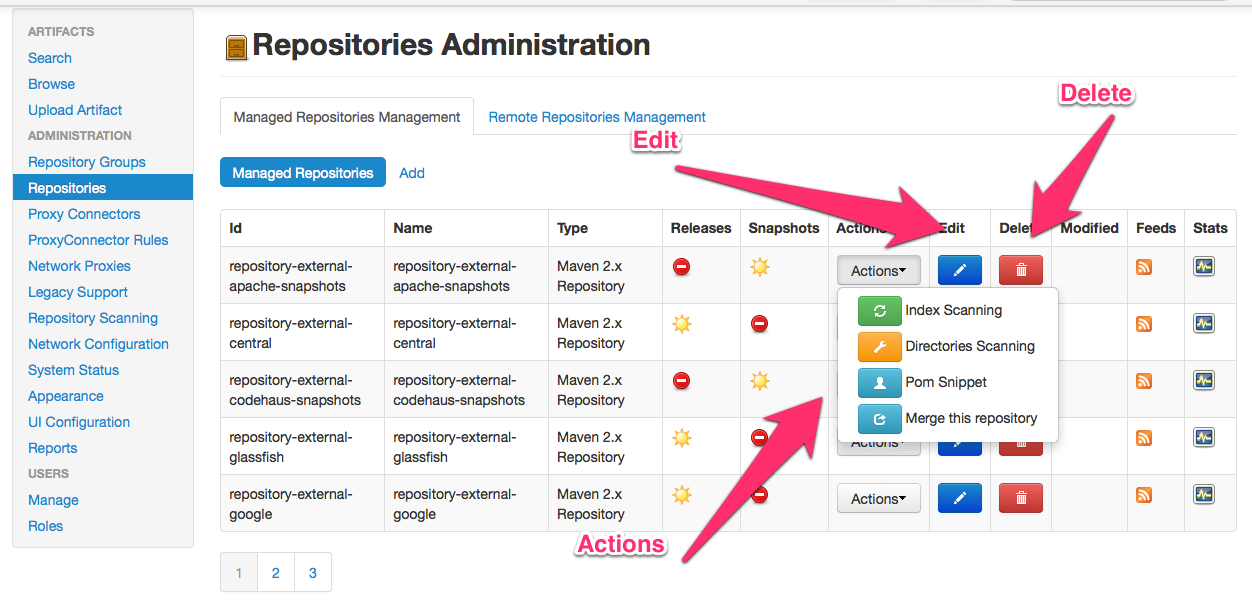Click edit pencil for repository-external-google
This screenshot has width=1252, height=600.
959,498
